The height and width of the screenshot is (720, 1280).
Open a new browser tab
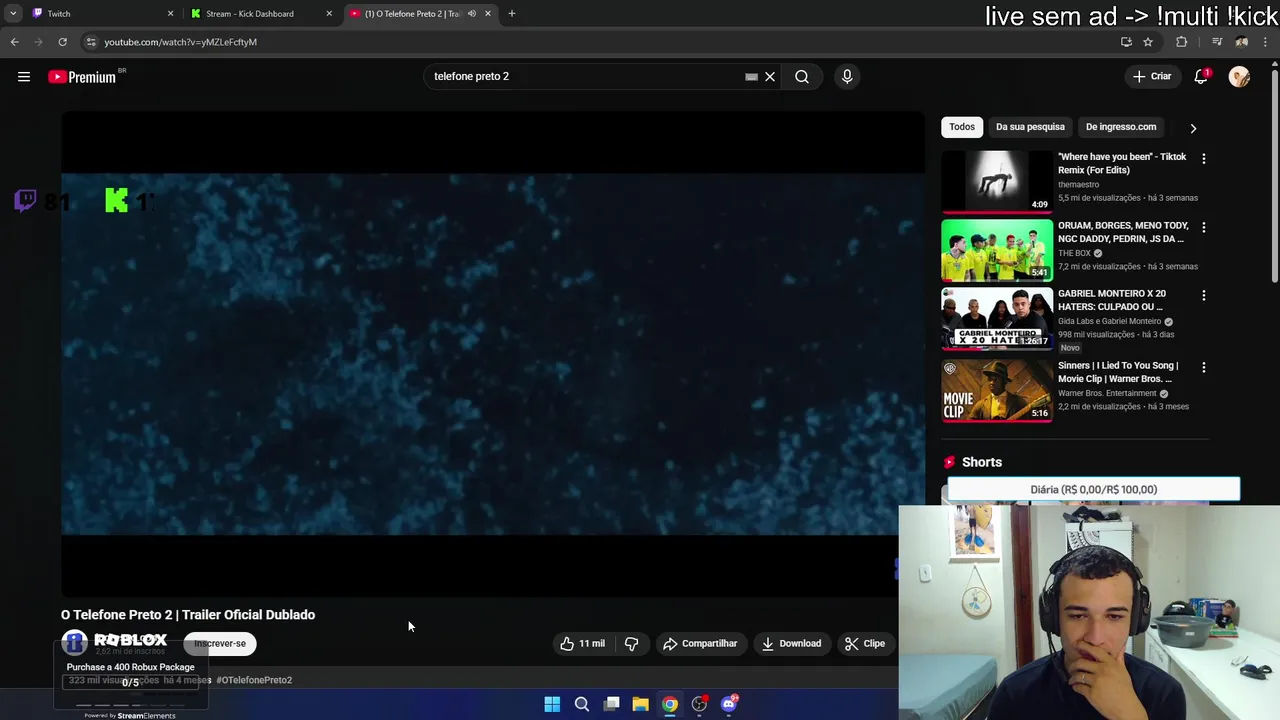[512, 13]
